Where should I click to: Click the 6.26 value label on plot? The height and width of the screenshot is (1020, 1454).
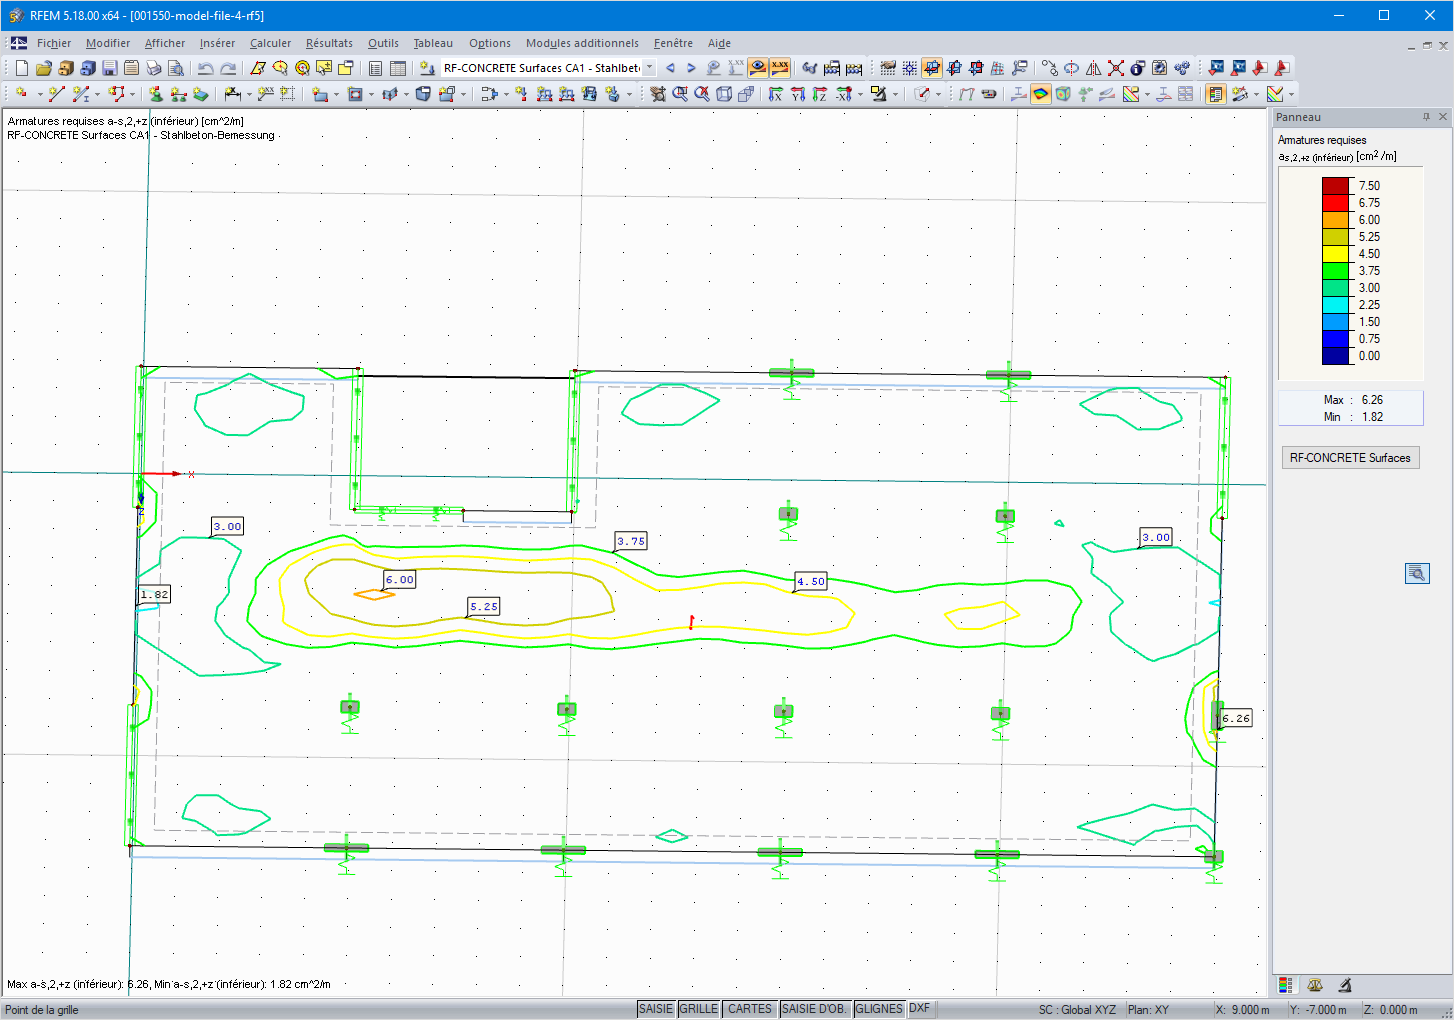click(x=1236, y=718)
